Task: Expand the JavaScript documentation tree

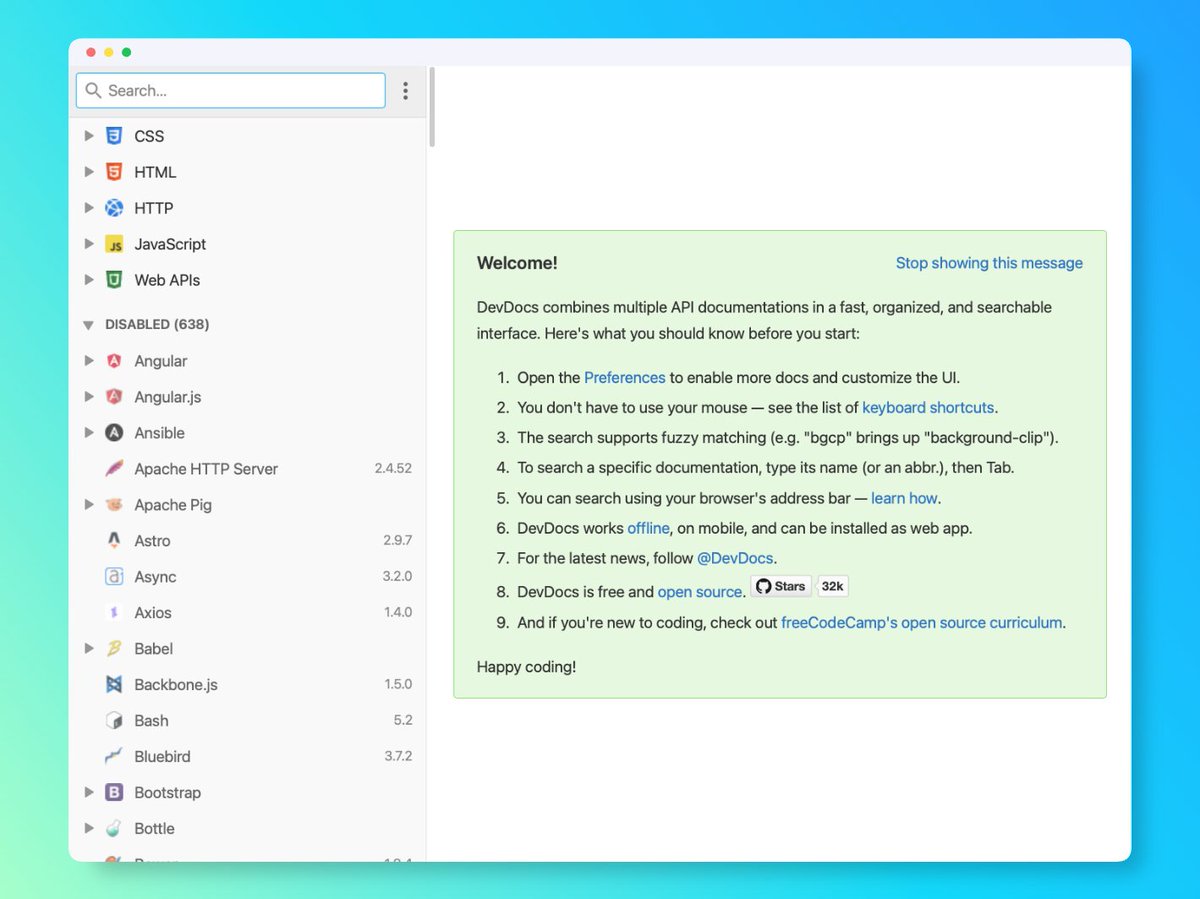Action: (89, 244)
